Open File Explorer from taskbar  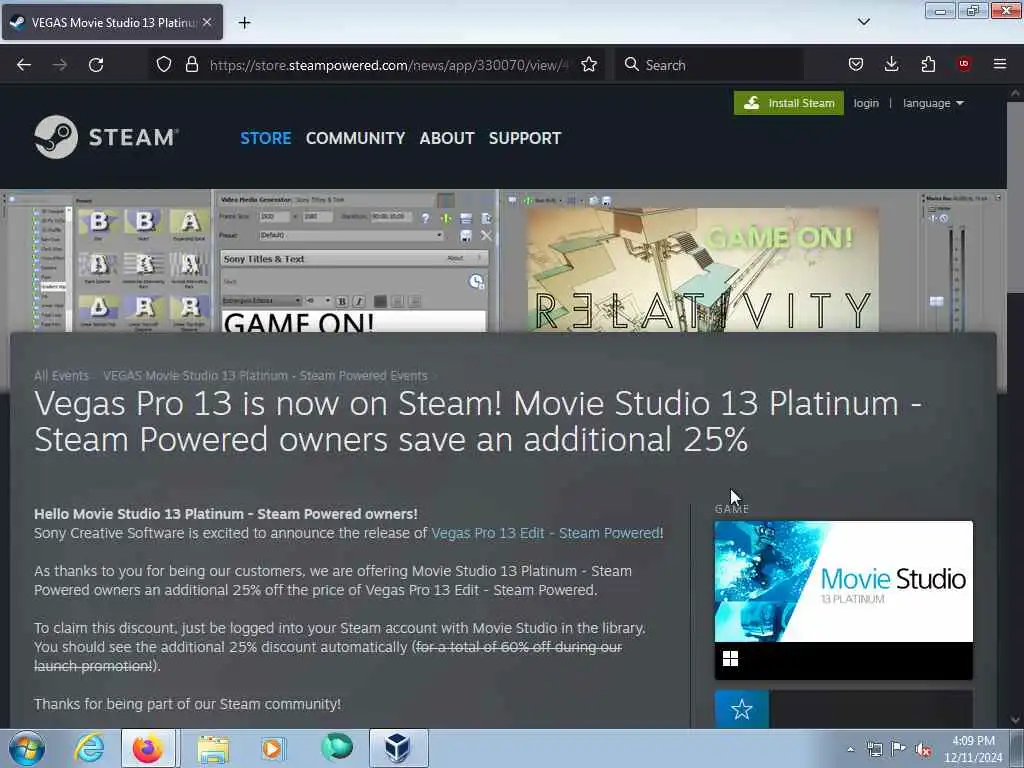tap(213, 748)
